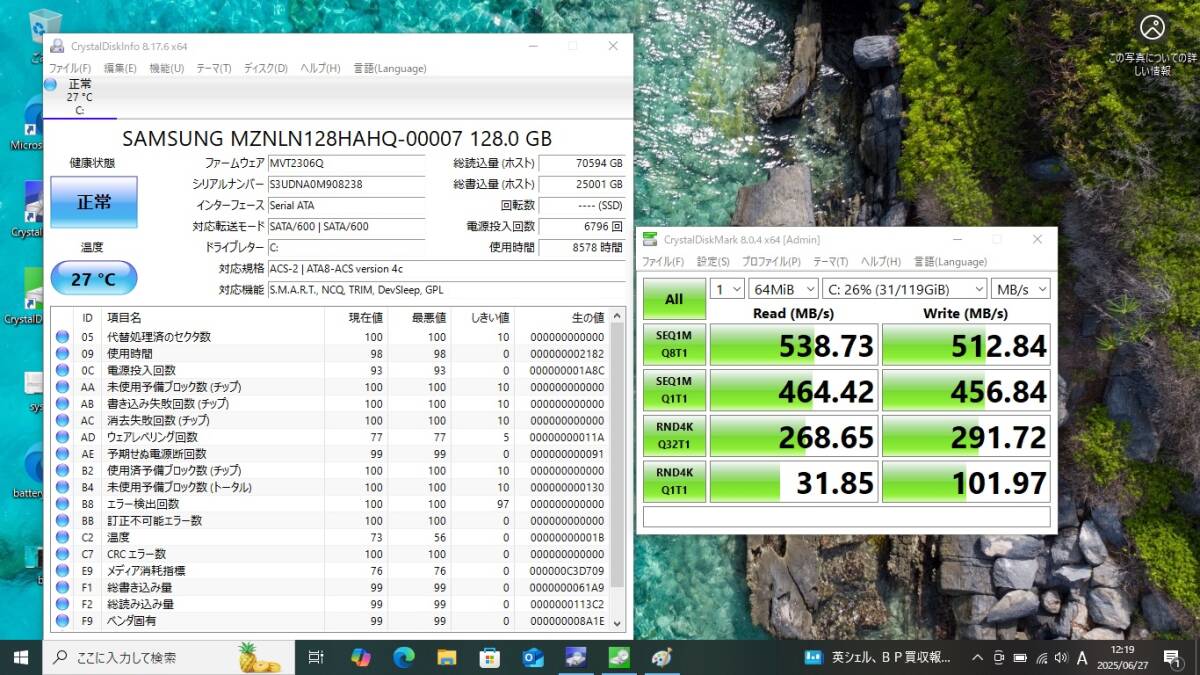Show hidden system tray icons chevron
Image resolution: width=1200 pixels, height=675 pixels.
point(977,657)
